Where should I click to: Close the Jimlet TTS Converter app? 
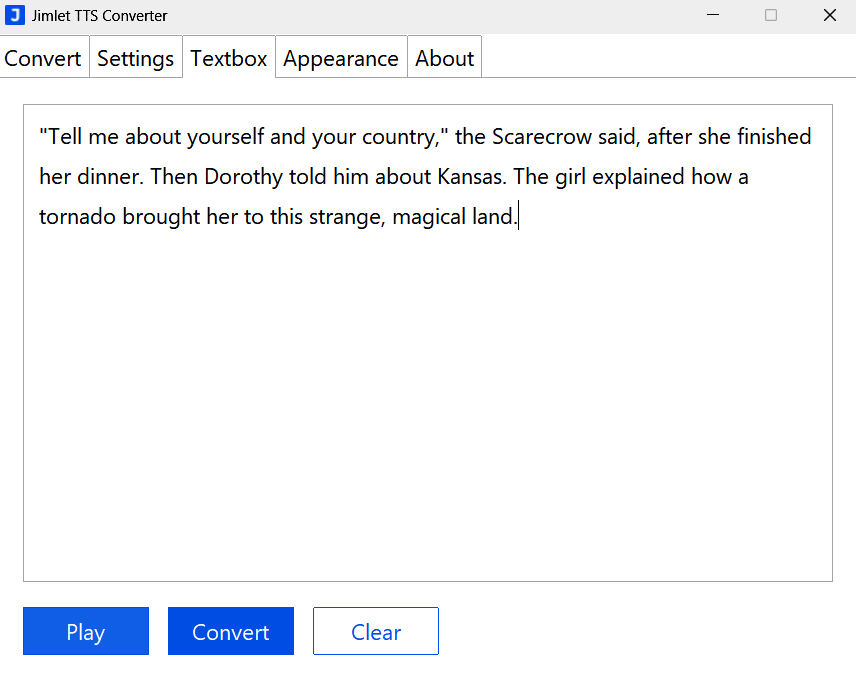(829, 15)
